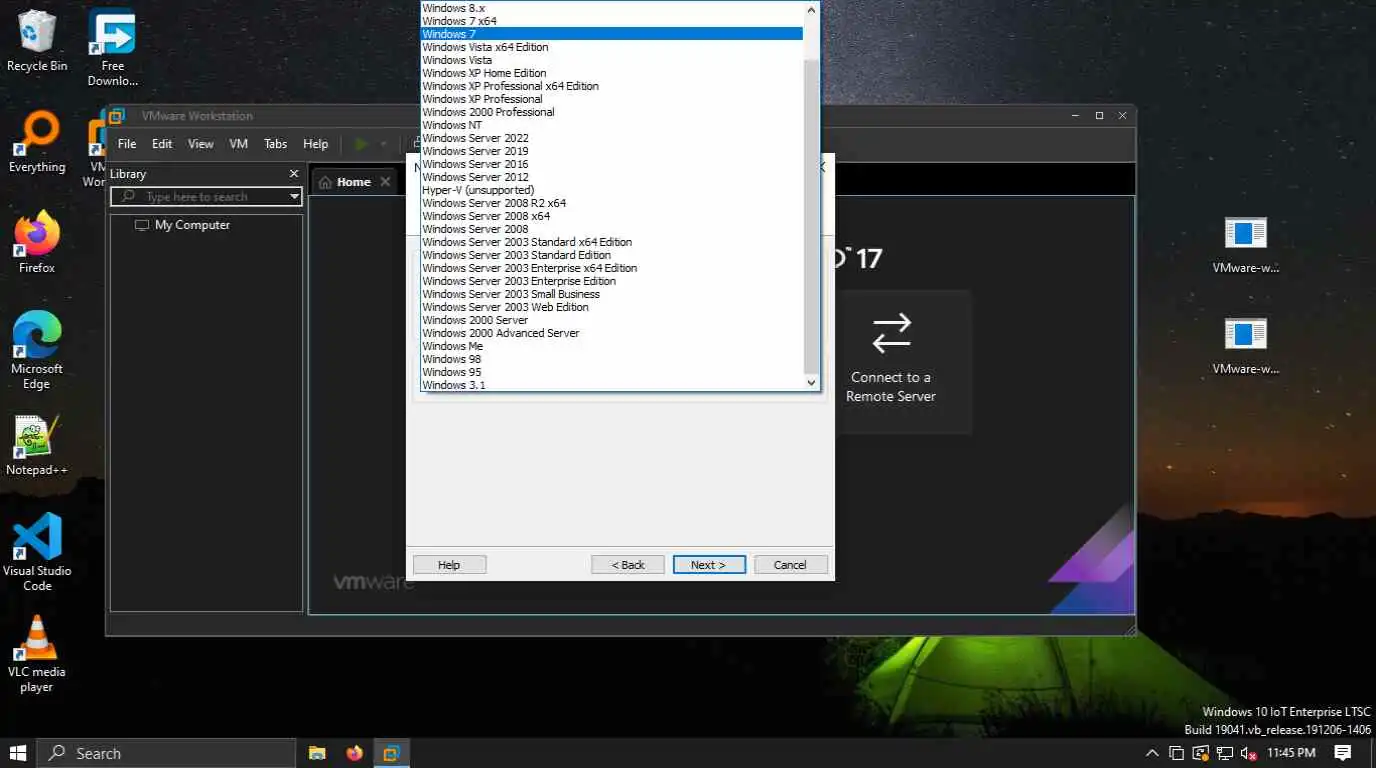Choose Windows 2000 Professional
The height and width of the screenshot is (768, 1376).
tap(611, 112)
